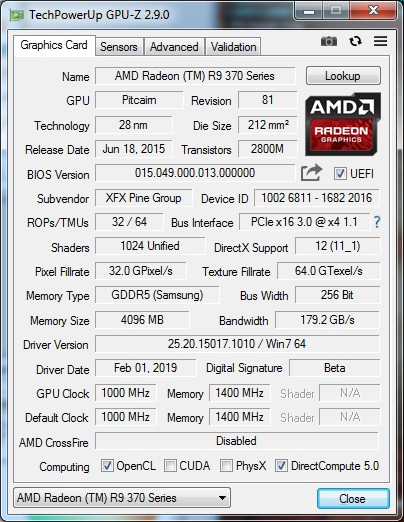Viewport: 404px width, 522px height.
Task: Click the Lookup button
Action: 343,76
